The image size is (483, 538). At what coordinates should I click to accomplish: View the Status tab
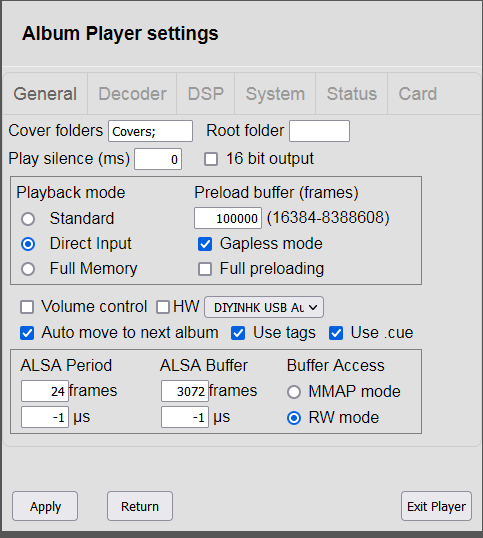point(352,94)
